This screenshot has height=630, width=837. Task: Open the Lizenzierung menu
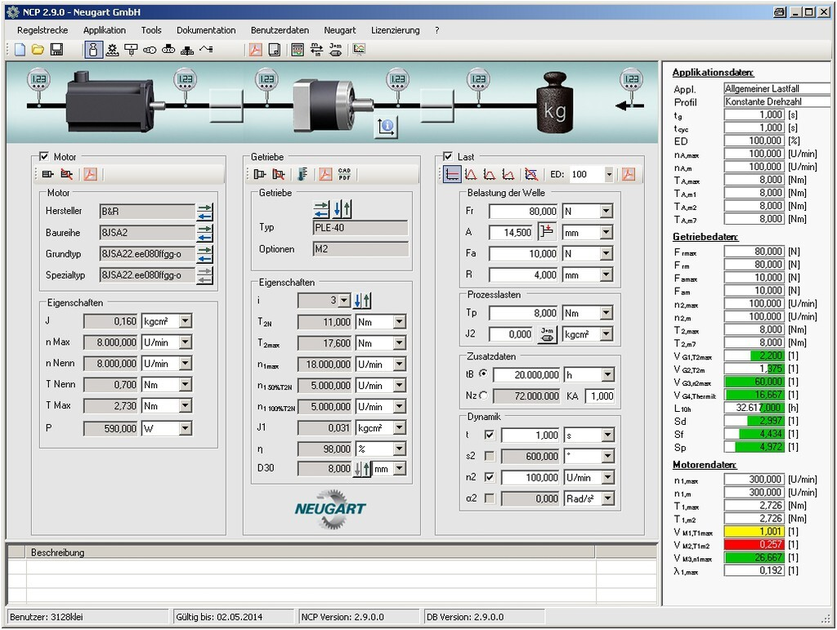click(395, 30)
